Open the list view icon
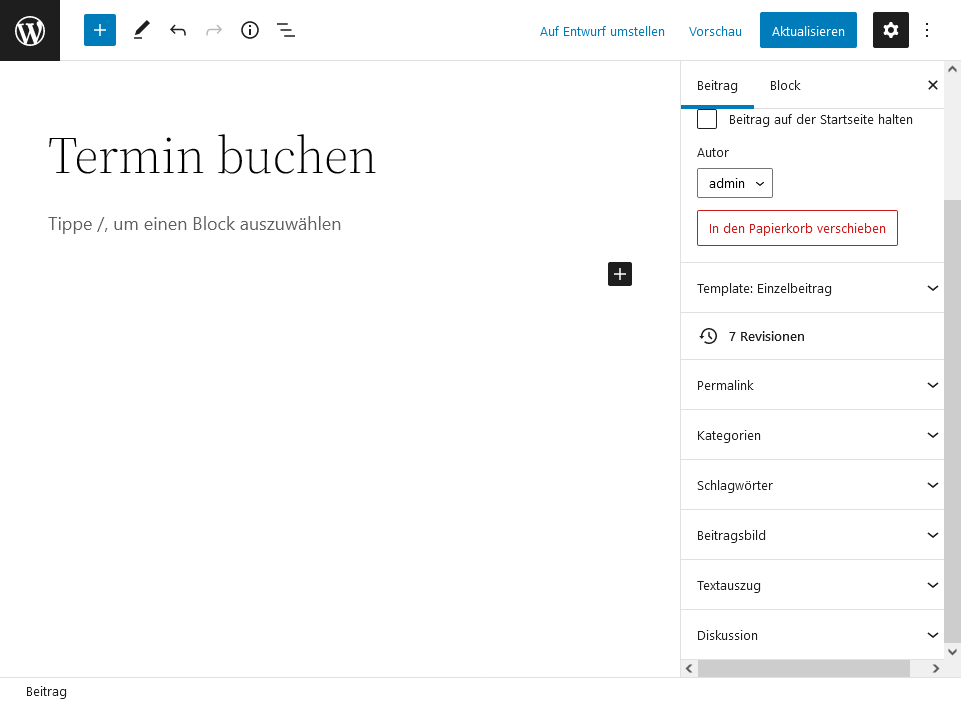The height and width of the screenshot is (702, 961). tap(286, 30)
